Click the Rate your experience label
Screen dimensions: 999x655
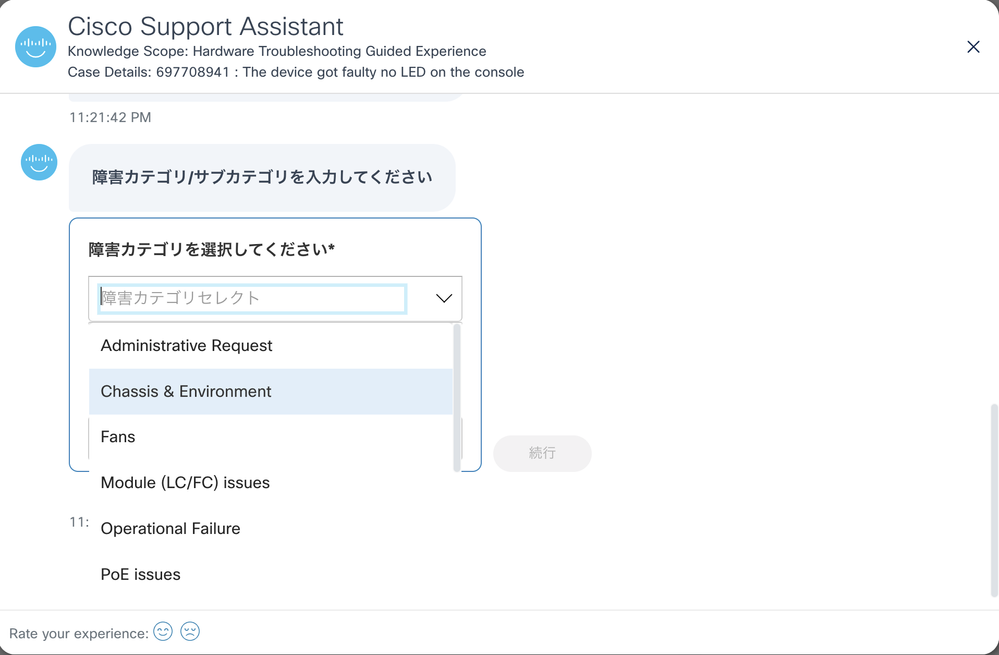tap(78, 633)
